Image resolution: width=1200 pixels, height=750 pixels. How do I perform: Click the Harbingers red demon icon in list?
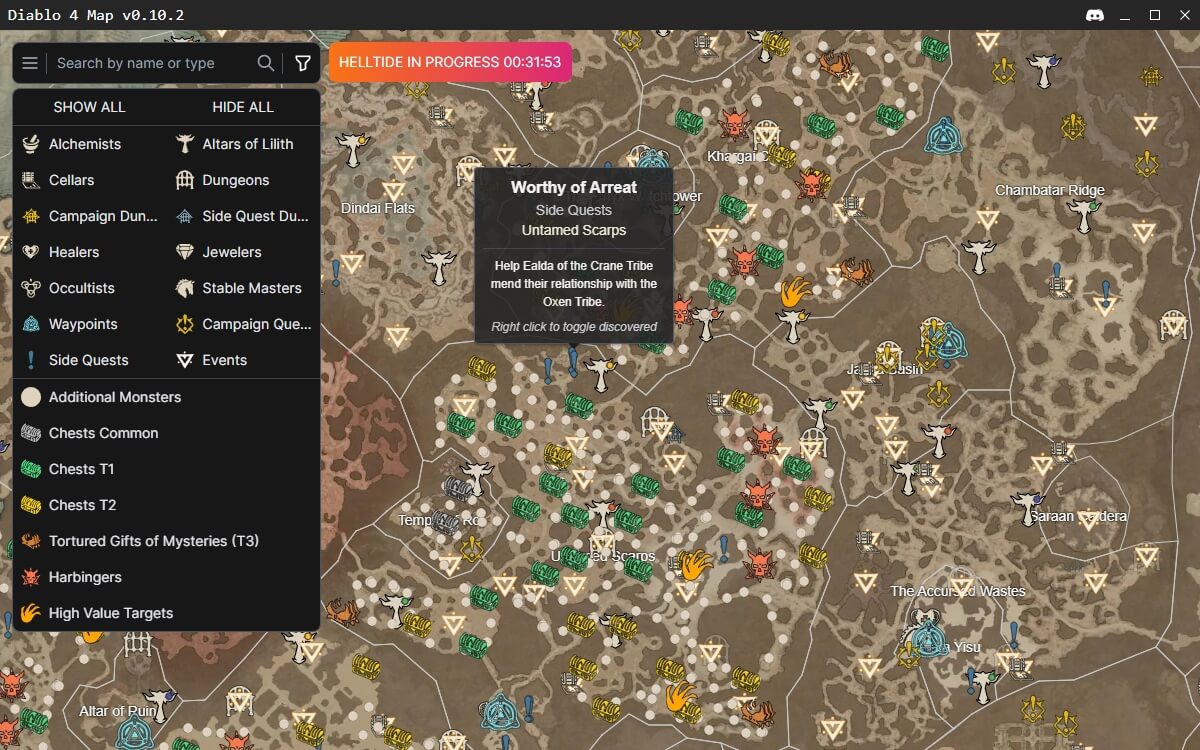pyautogui.click(x=31, y=577)
